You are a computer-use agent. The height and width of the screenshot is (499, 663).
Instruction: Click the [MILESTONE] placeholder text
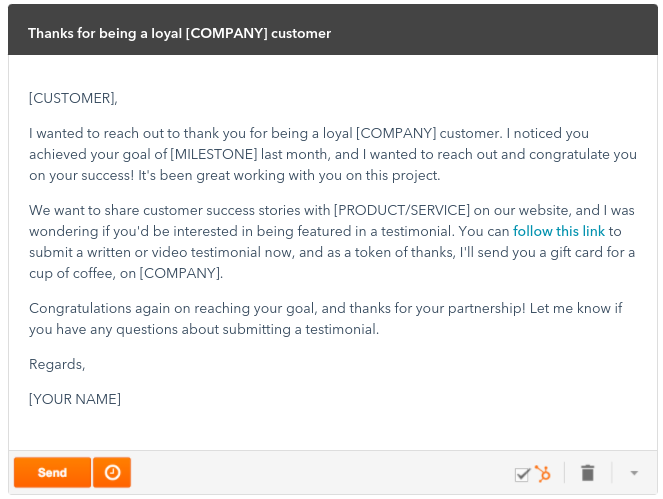[x=214, y=154]
